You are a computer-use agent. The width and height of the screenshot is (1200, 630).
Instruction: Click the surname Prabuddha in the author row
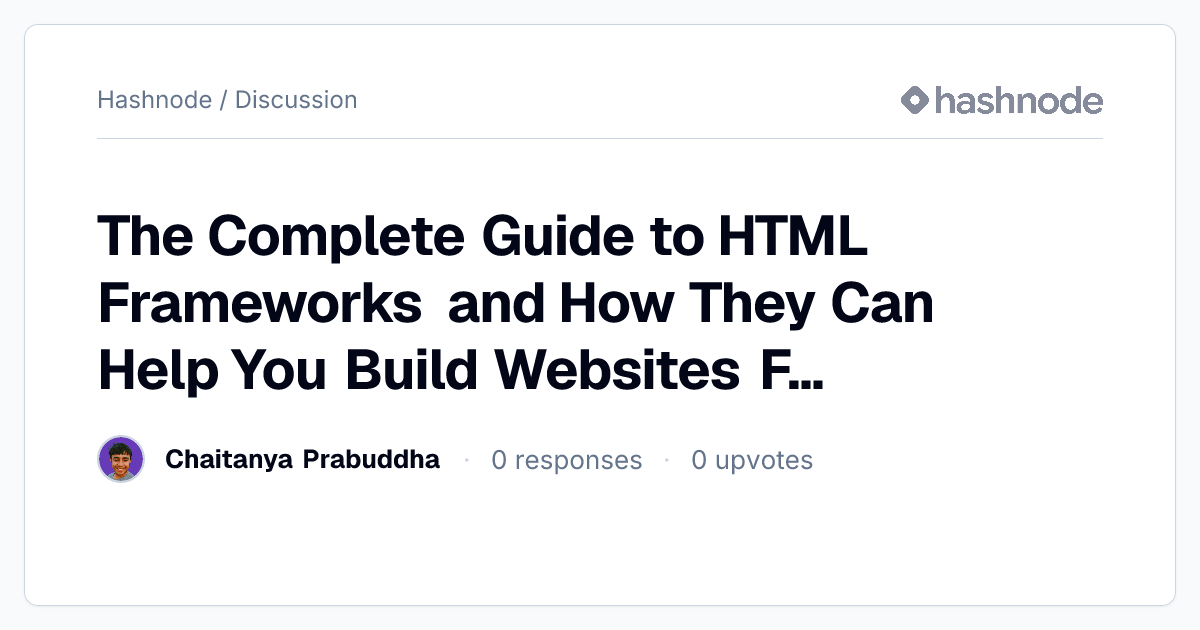click(x=371, y=459)
